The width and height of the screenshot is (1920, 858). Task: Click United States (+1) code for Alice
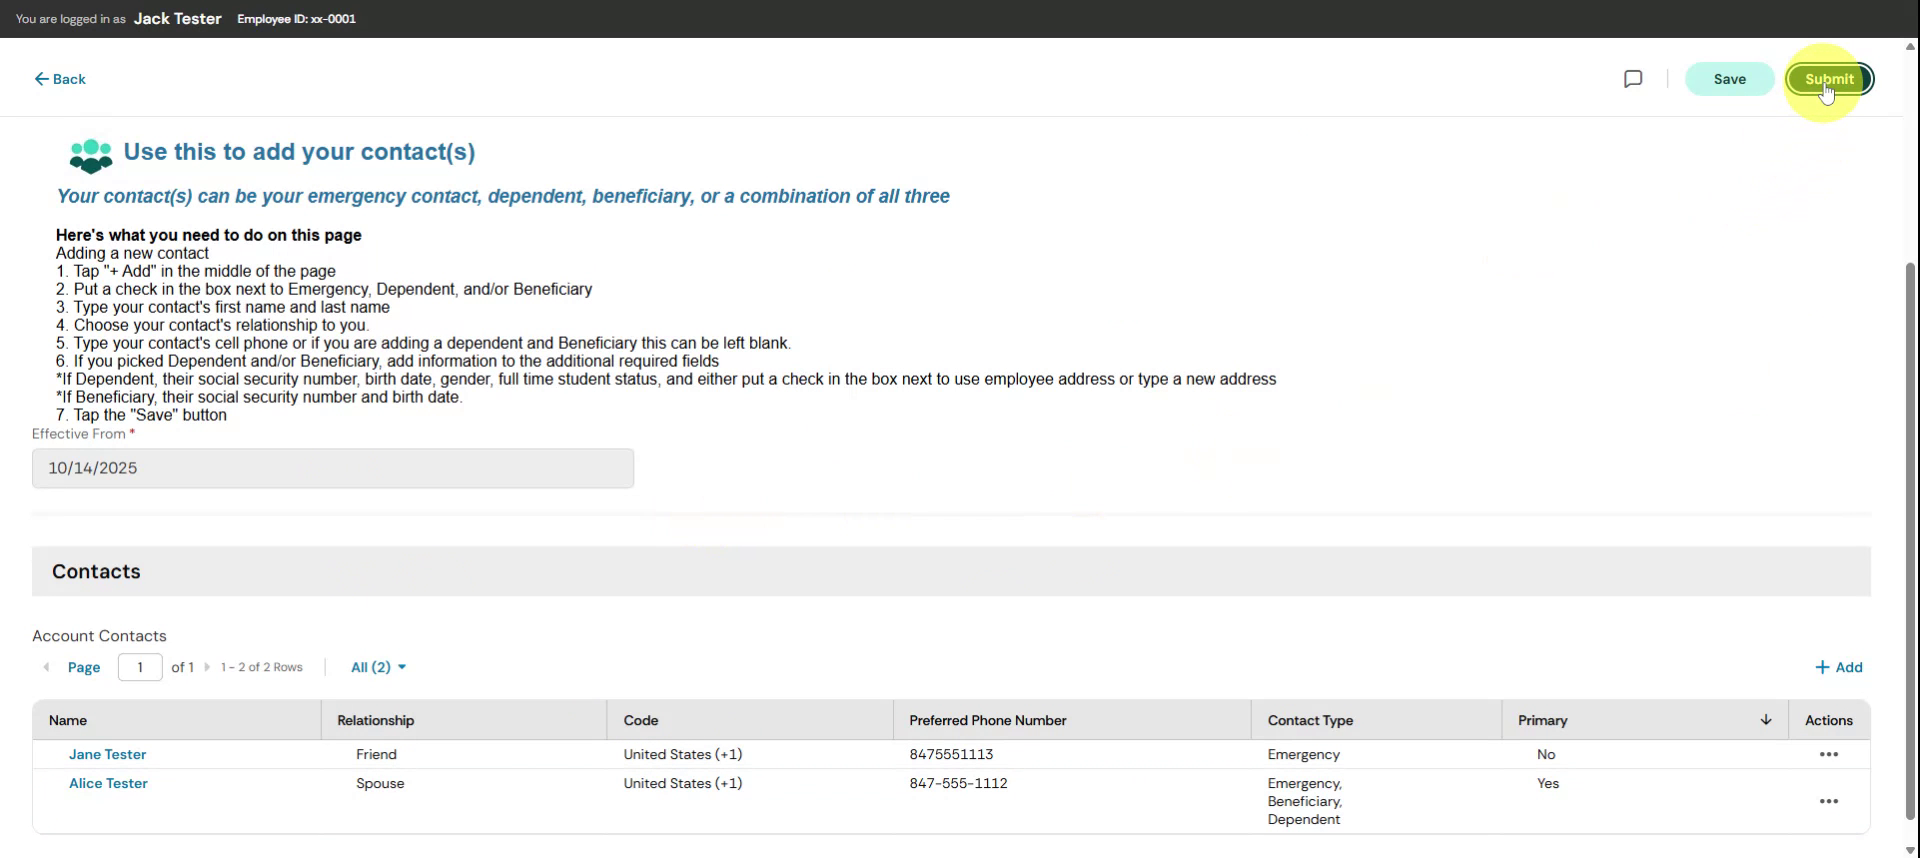tap(683, 783)
